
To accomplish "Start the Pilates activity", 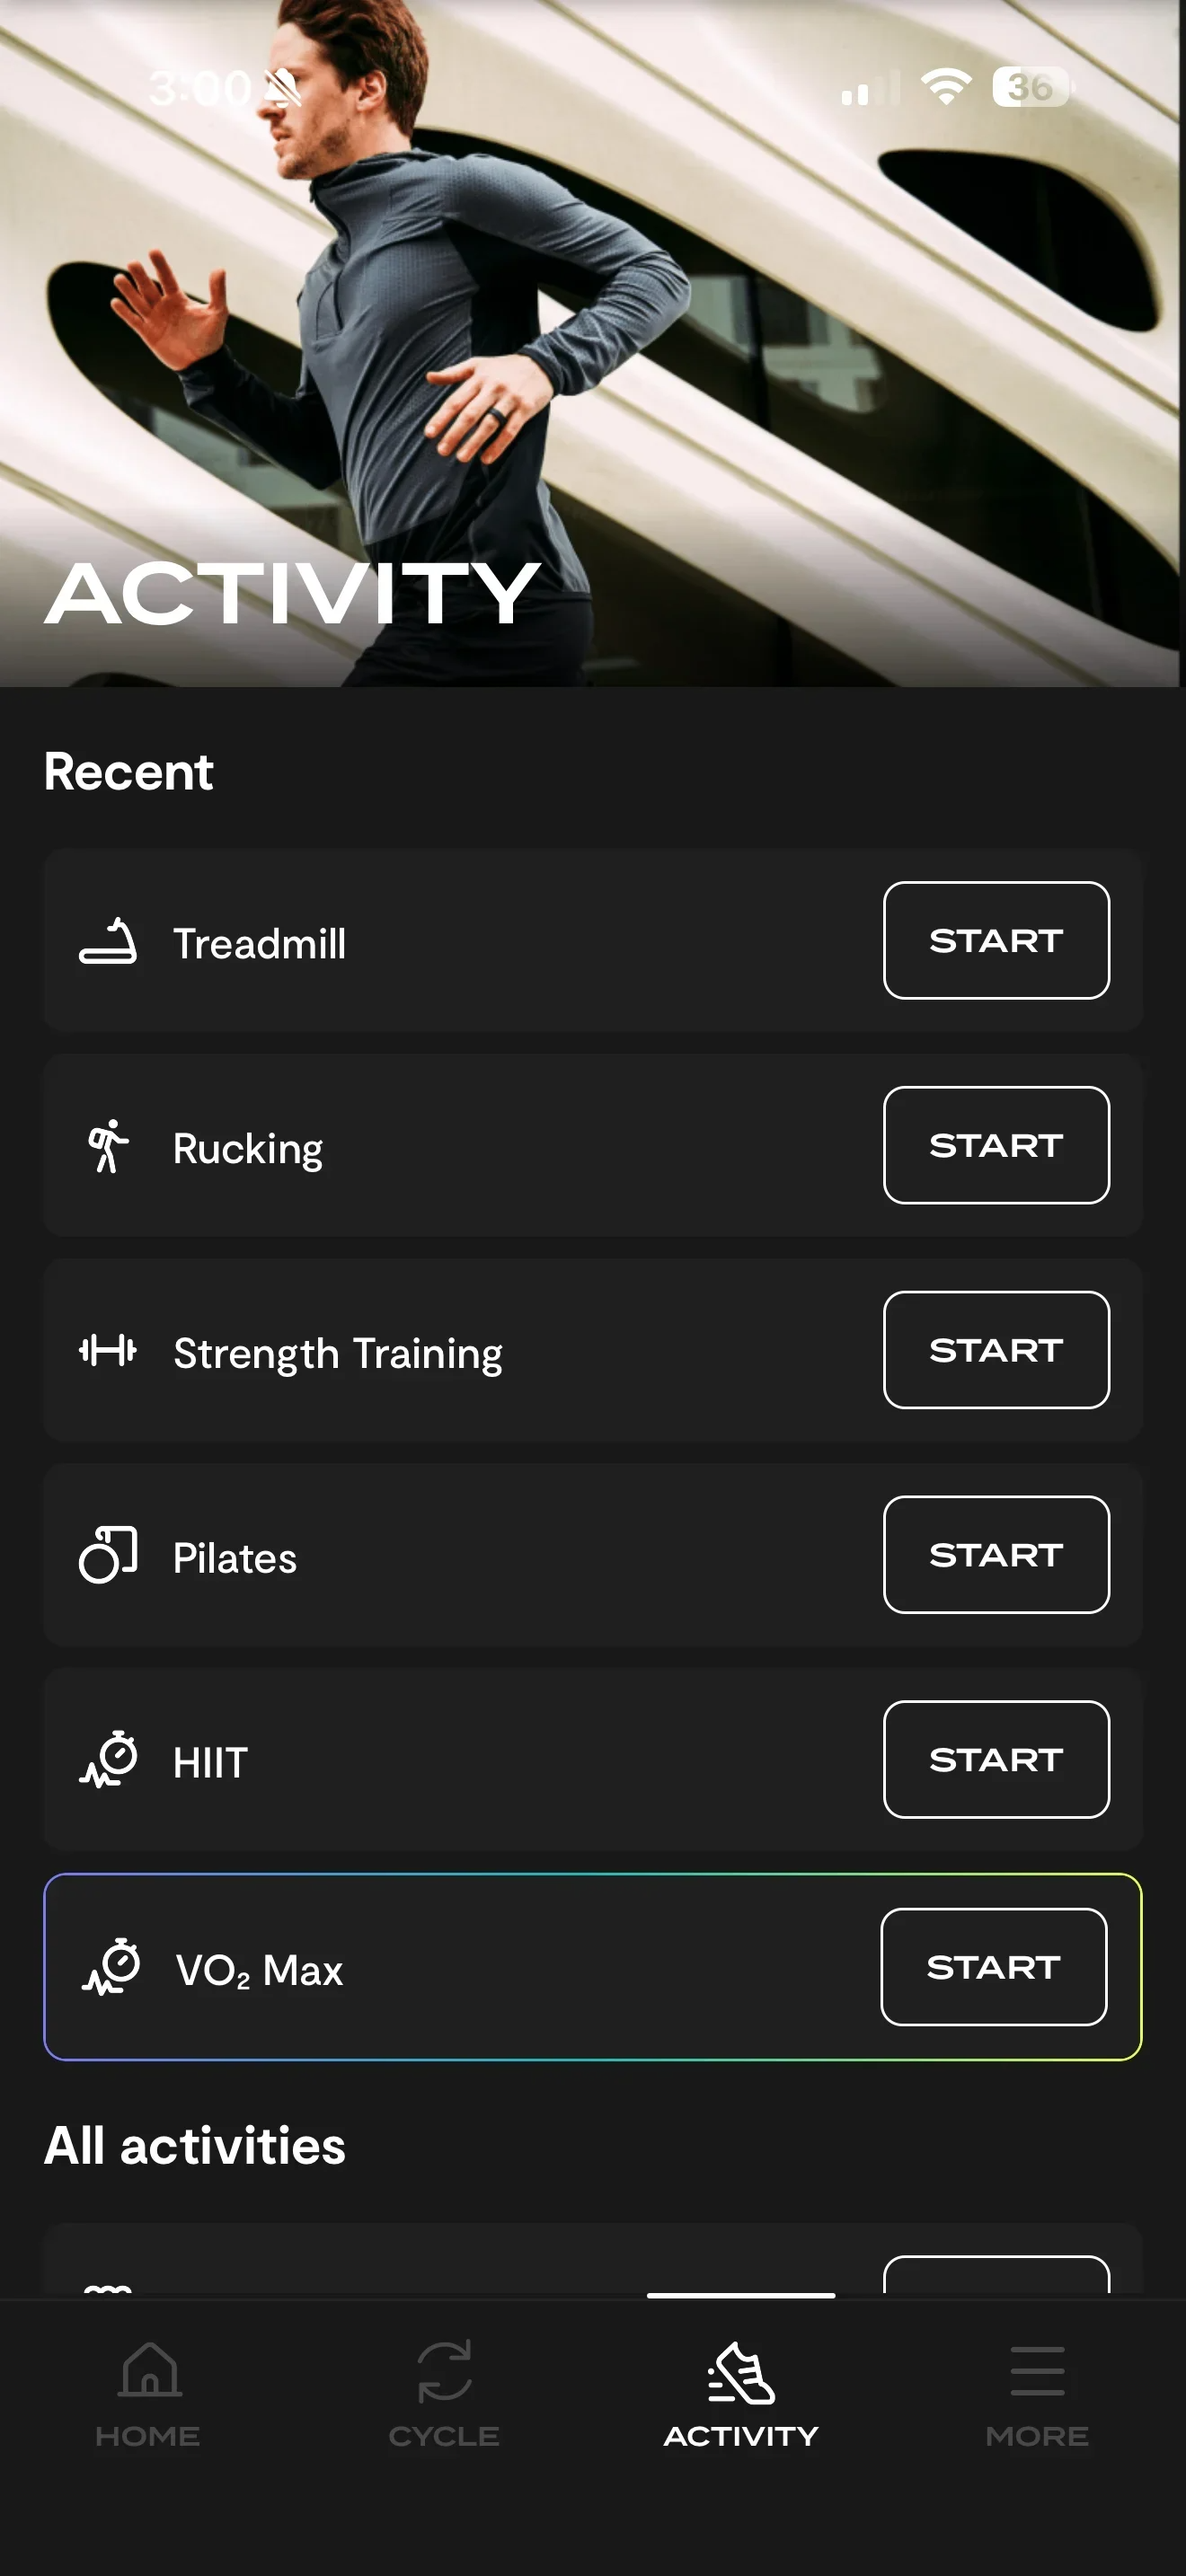I will point(996,1555).
